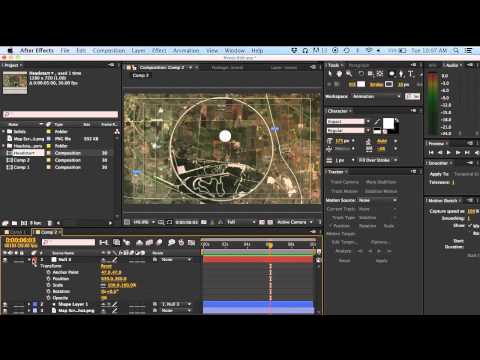The height and width of the screenshot is (360, 480).
Task: Click auto-keyframe stopwatch icon in timeline header
Action: 181,243
